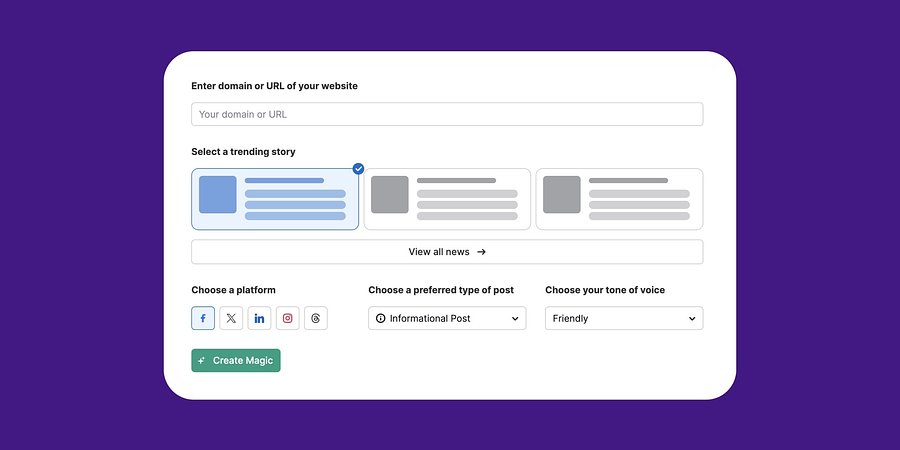Focus the Your domain or URL field
This screenshot has width=900, height=450.
pos(447,114)
